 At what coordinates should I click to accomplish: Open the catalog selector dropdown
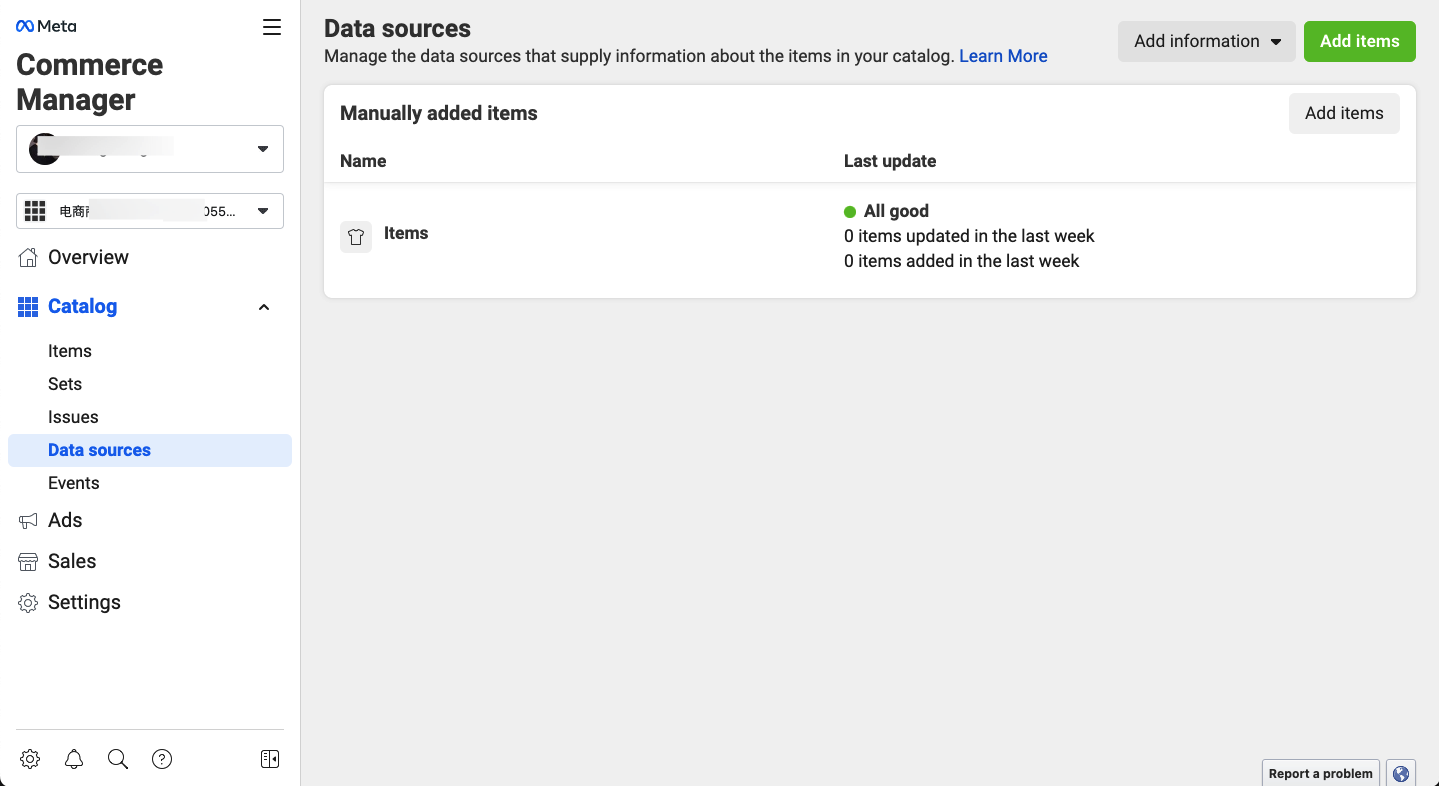[x=150, y=211]
